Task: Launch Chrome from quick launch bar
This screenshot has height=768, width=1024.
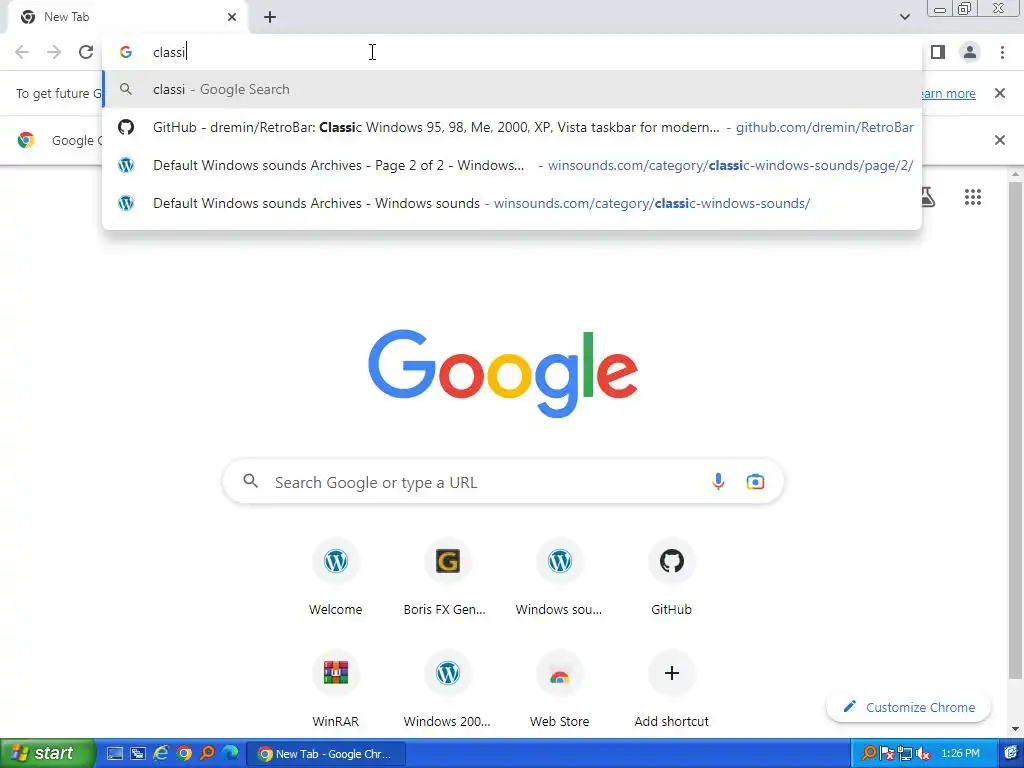Action: pos(184,754)
